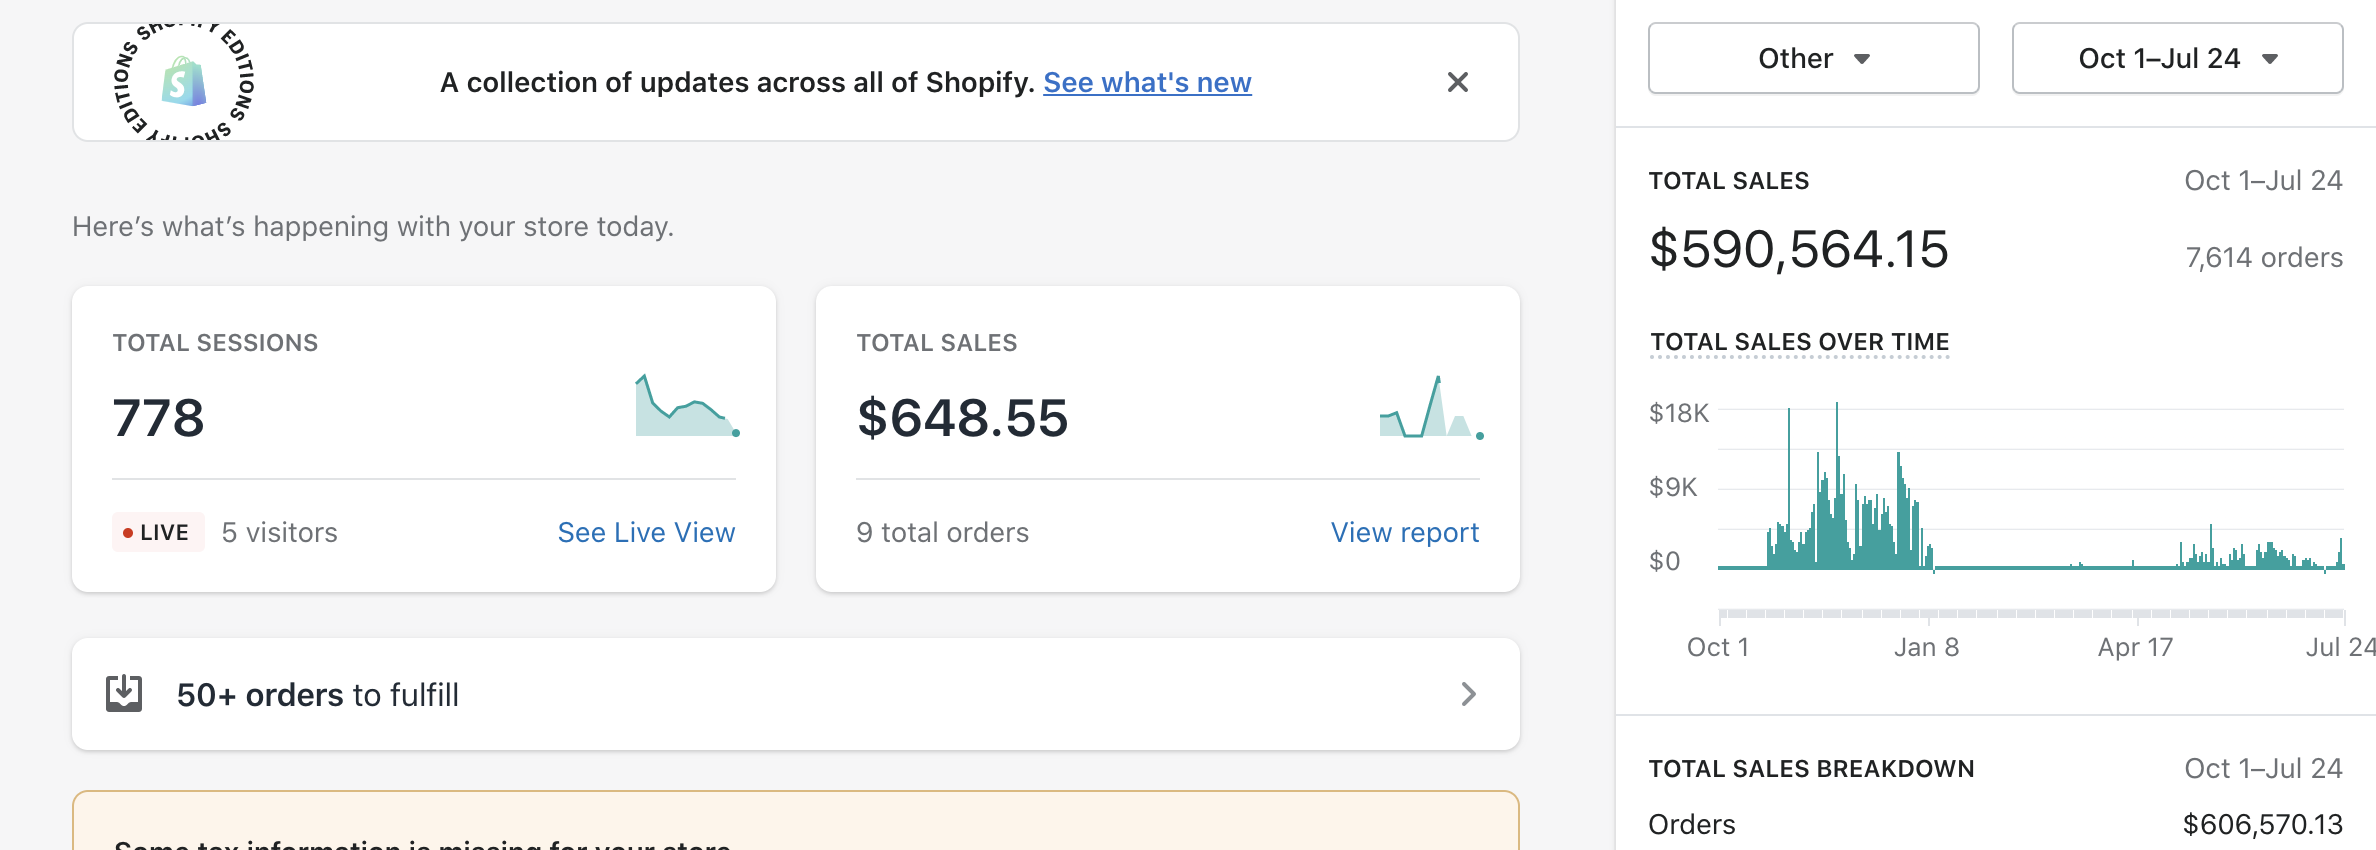Click the Total Sales Over Time heading

[x=1799, y=342]
